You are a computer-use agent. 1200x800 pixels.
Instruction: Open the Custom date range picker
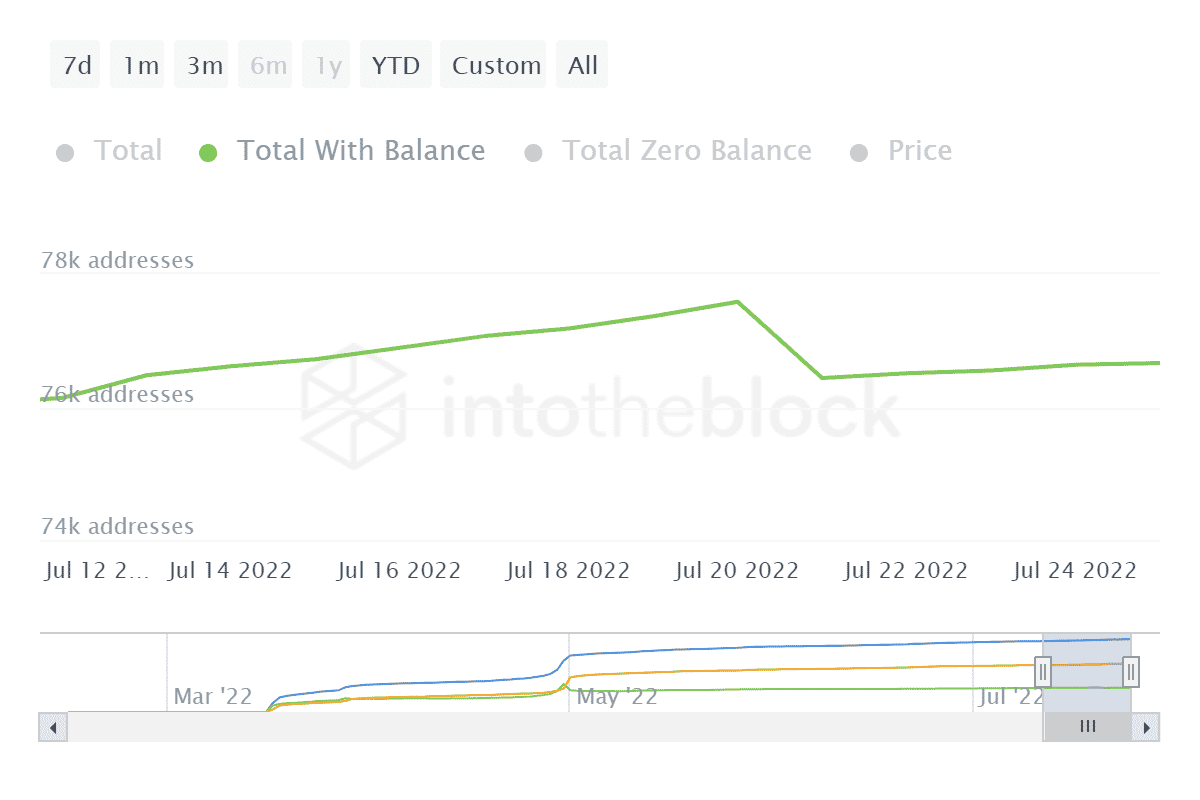click(496, 66)
